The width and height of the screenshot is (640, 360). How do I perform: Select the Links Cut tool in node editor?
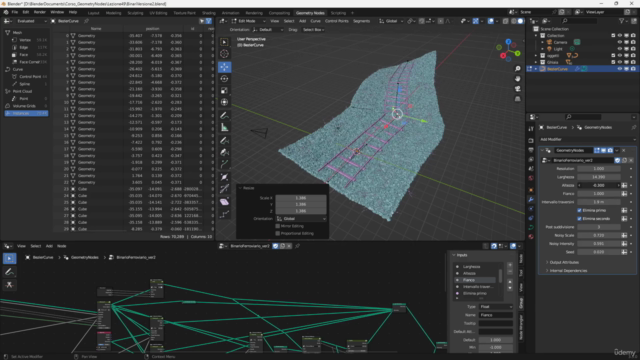click(9, 285)
